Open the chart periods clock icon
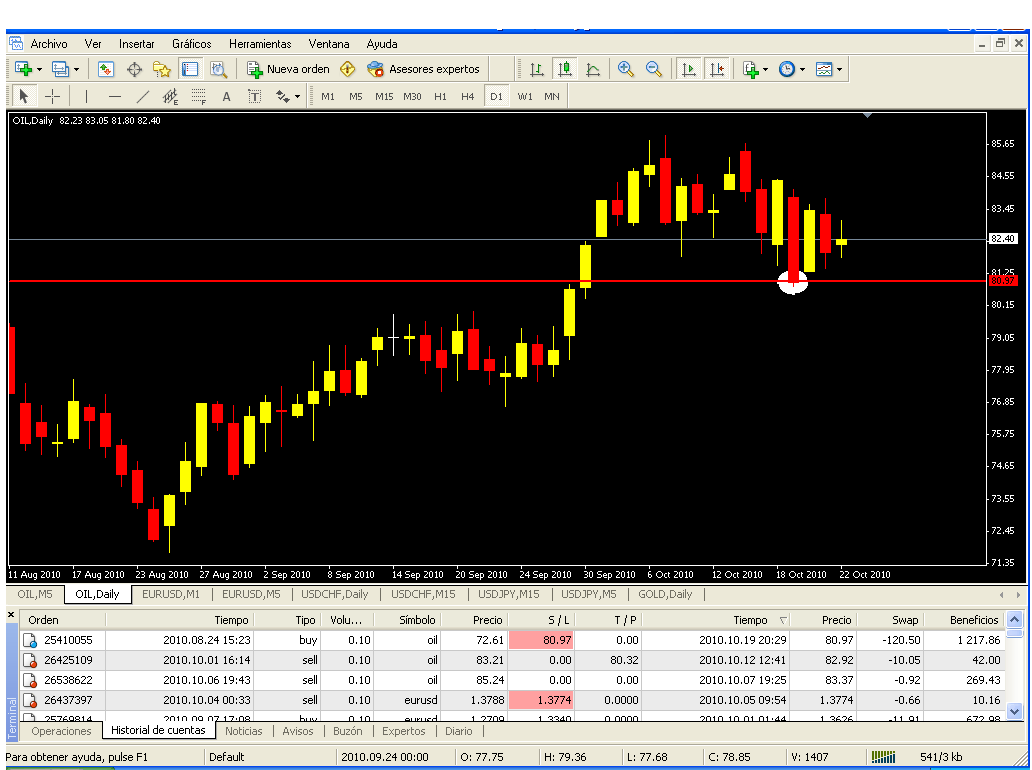The height and width of the screenshot is (770, 1032). pyautogui.click(x=787, y=69)
